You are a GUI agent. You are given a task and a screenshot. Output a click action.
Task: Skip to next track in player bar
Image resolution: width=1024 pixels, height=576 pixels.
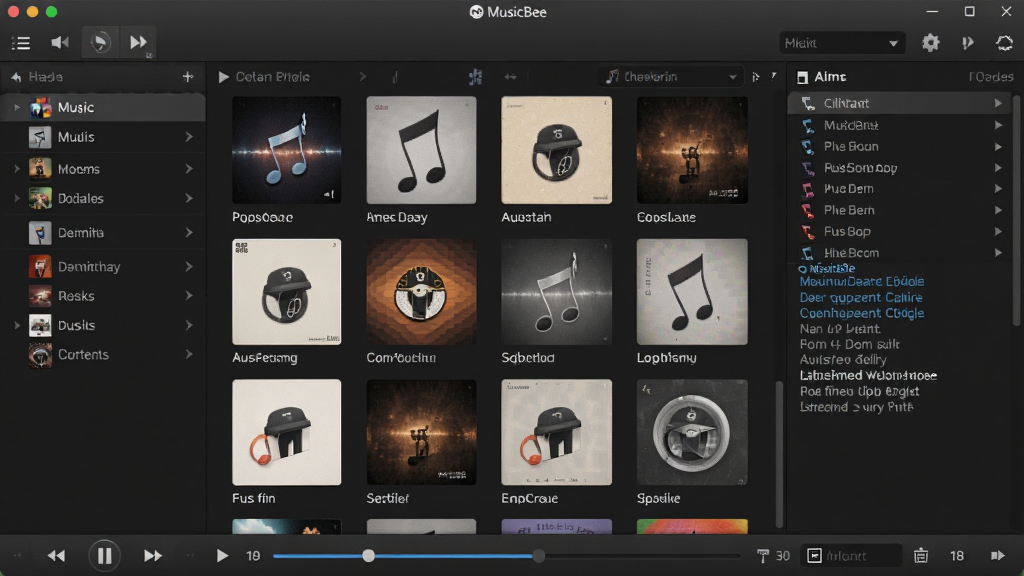[153, 556]
